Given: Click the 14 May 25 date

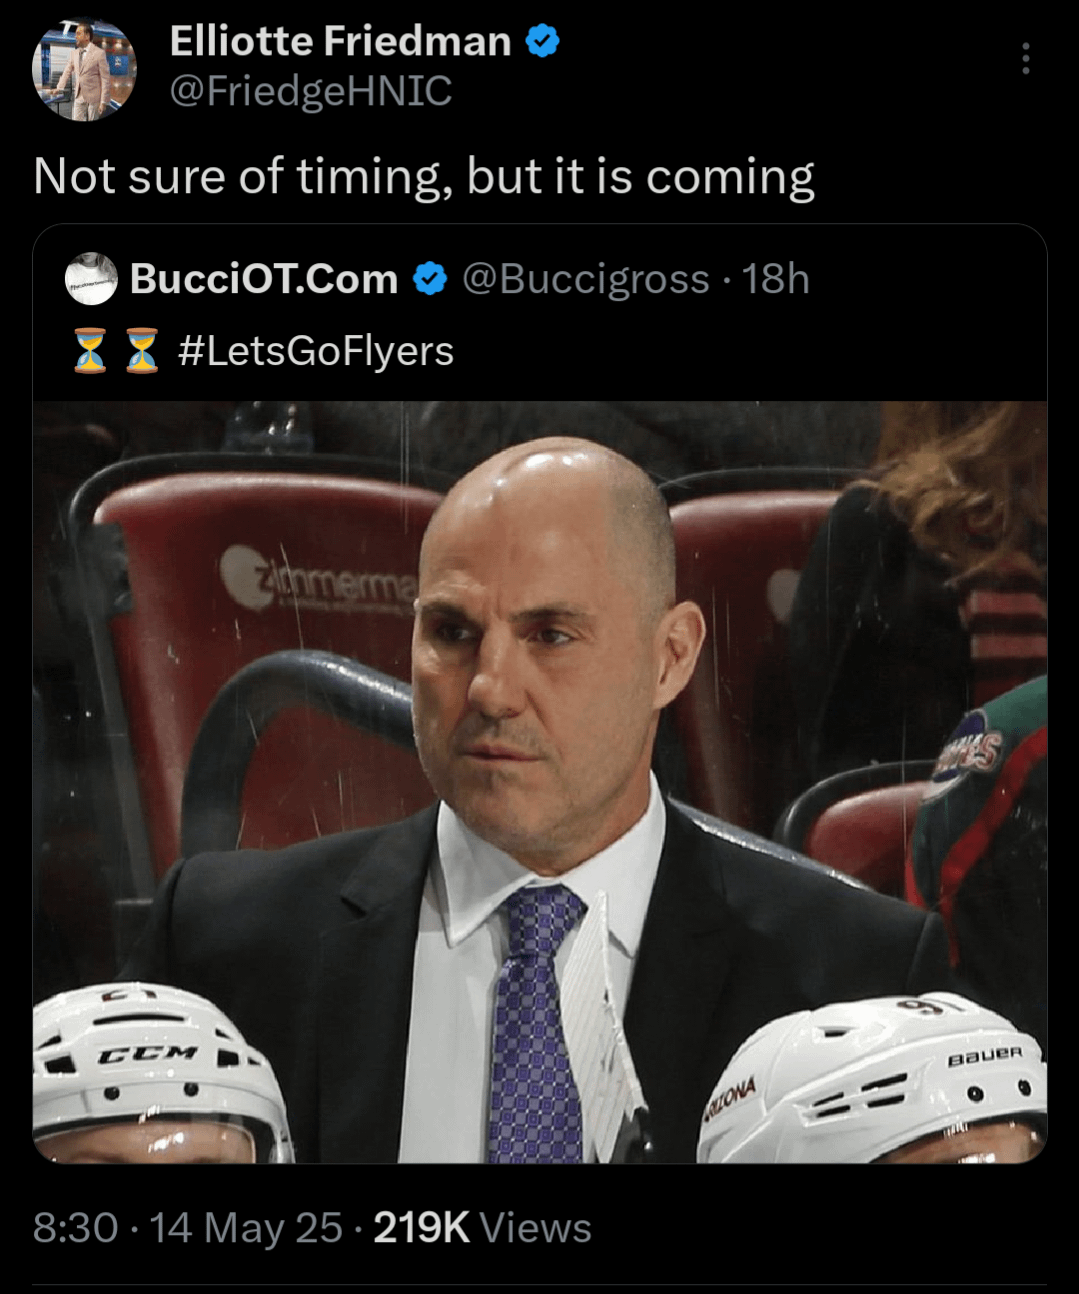Looking at the screenshot, I should click(246, 1228).
